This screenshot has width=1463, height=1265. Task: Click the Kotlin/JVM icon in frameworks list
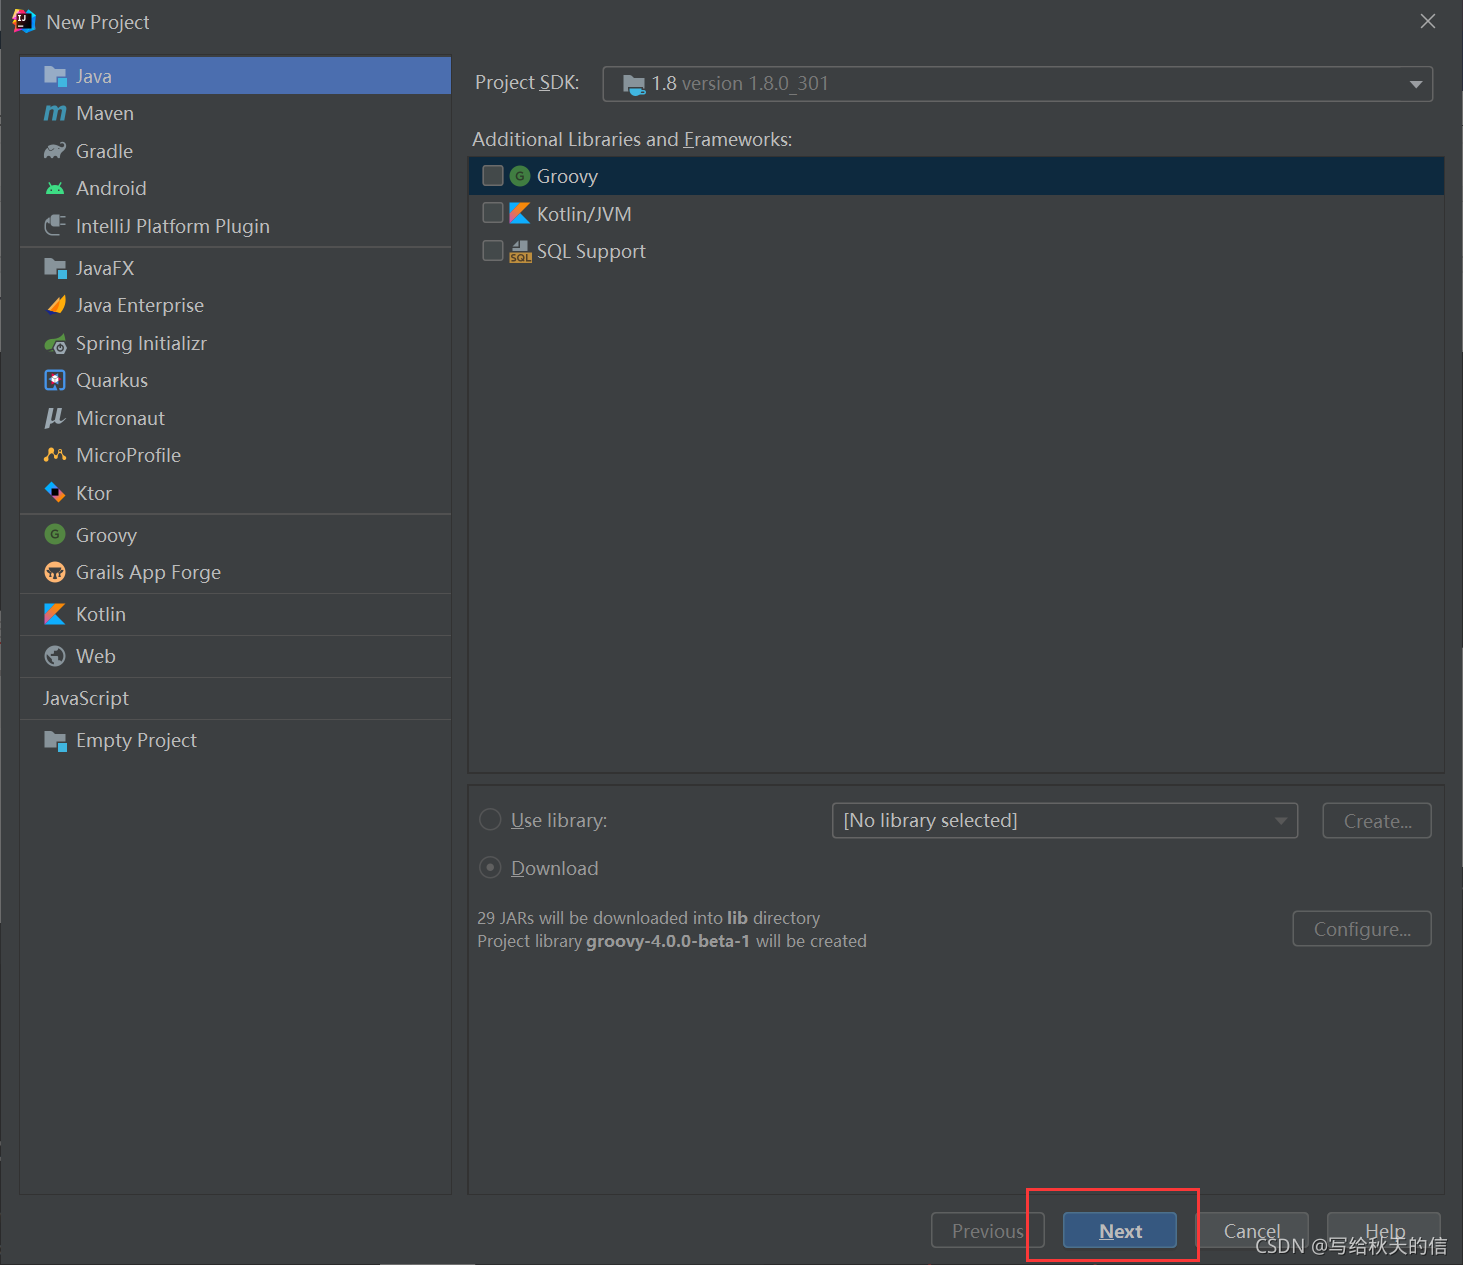point(520,213)
